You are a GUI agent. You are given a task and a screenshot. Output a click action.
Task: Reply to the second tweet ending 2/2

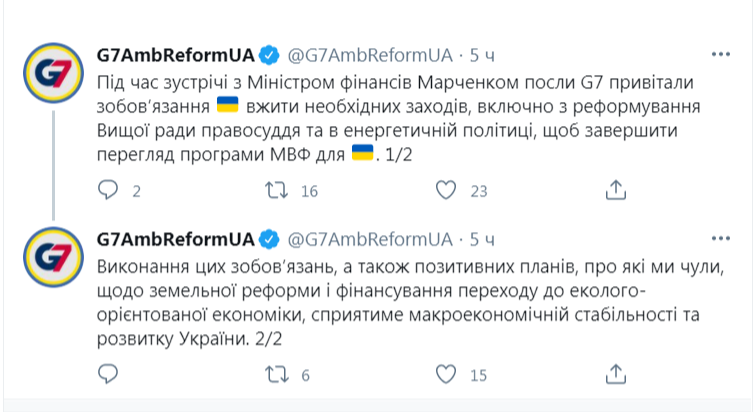108,374
